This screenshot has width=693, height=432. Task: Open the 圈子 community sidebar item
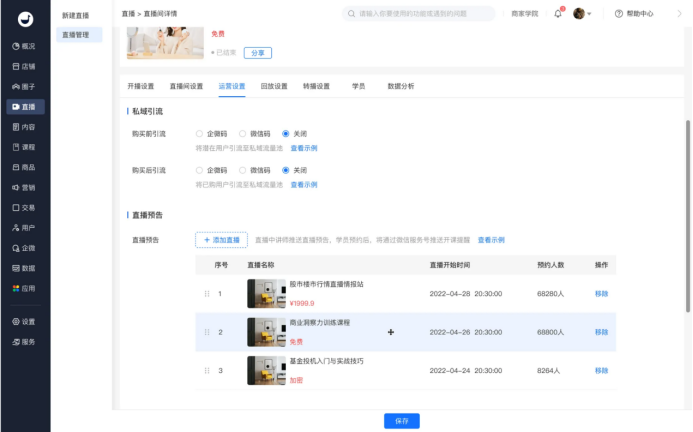pyautogui.click(x=25, y=87)
